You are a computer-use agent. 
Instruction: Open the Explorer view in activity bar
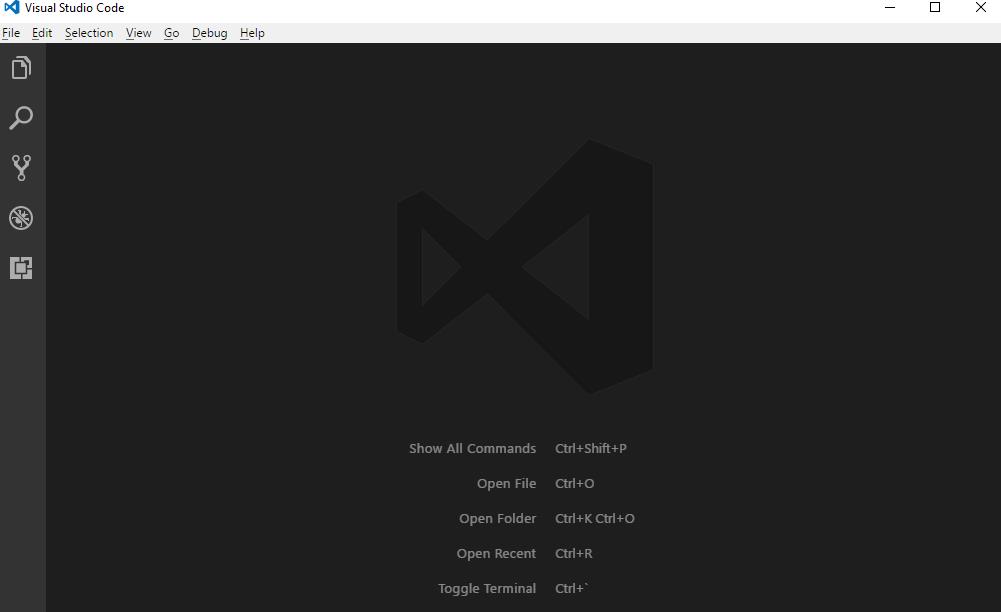pyautogui.click(x=21, y=68)
